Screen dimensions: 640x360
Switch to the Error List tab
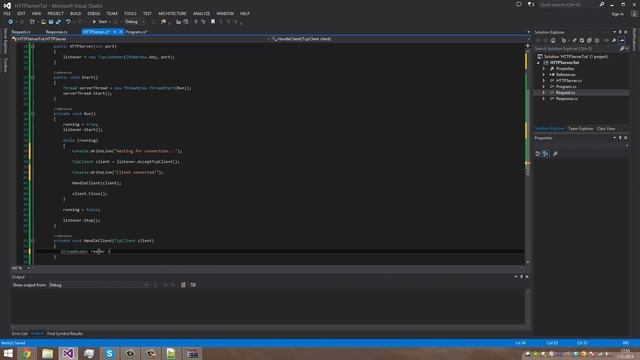tap(20, 333)
